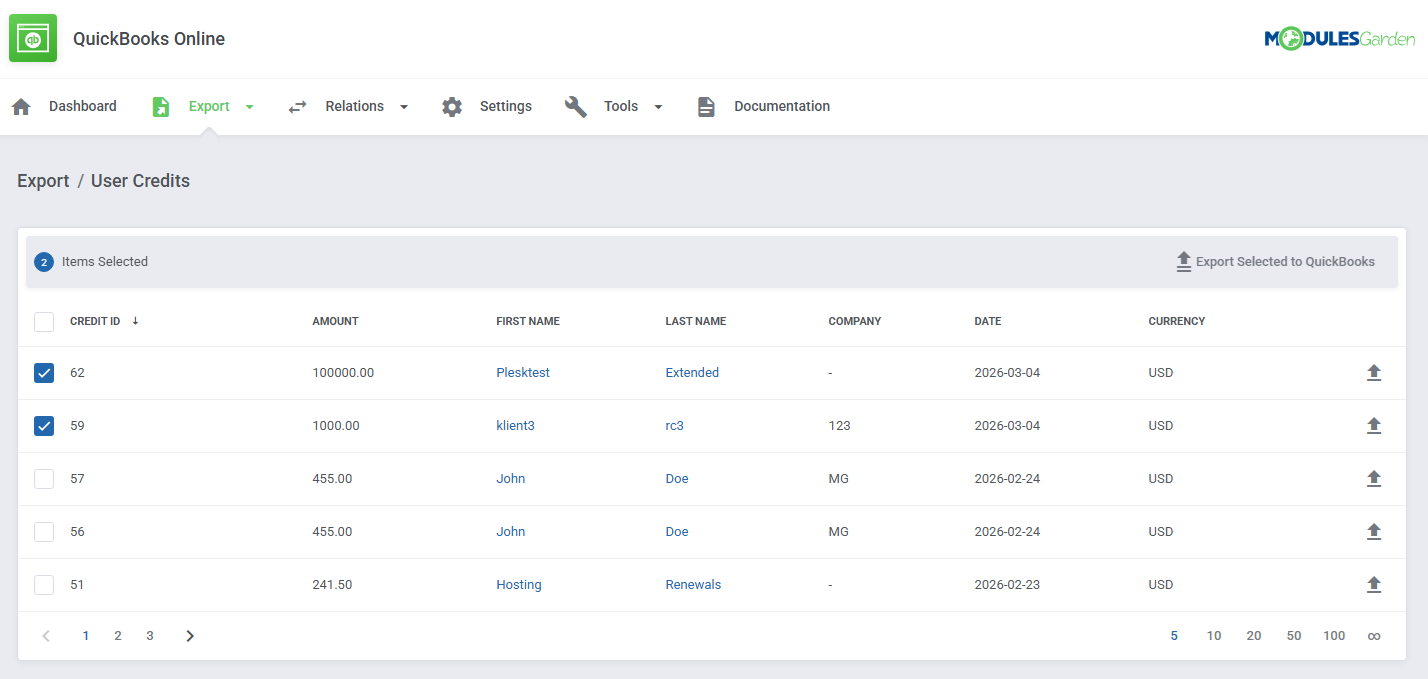This screenshot has width=1428, height=679.
Task: Open the rc3 last name link
Action: click(x=675, y=426)
